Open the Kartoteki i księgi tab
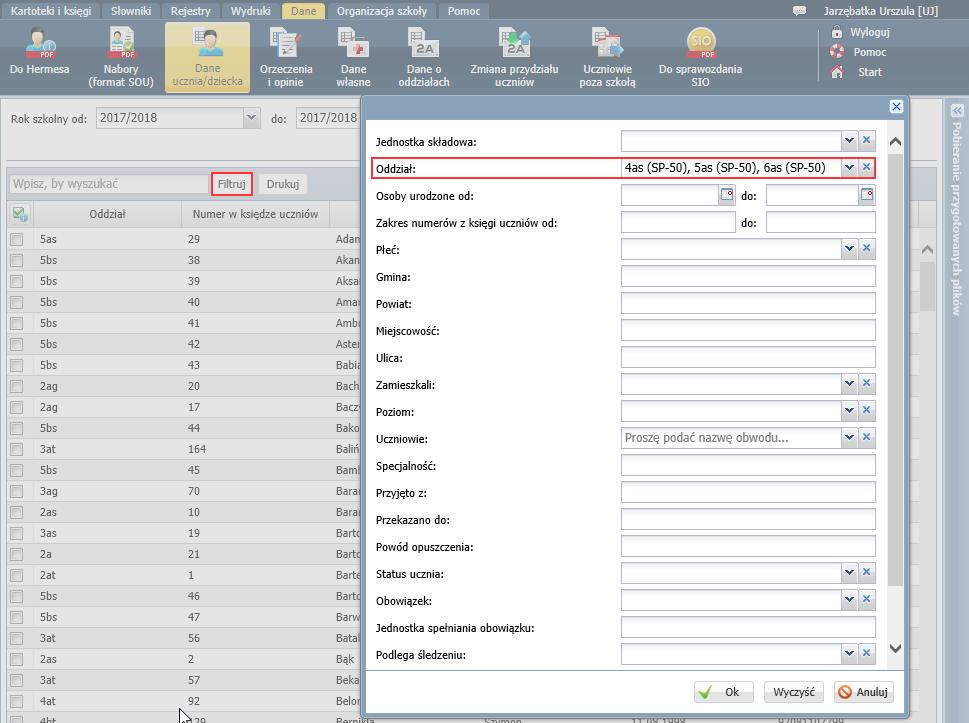 click(51, 11)
